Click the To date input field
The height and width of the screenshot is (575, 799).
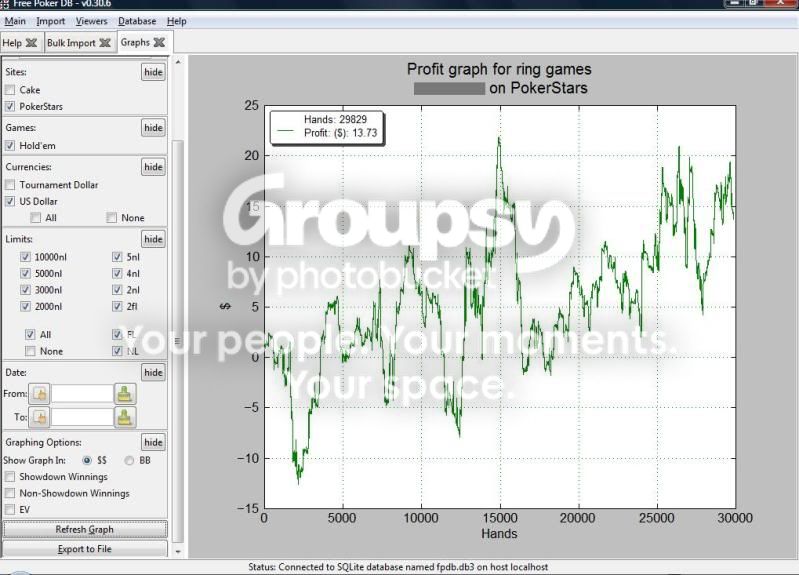tap(82, 417)
